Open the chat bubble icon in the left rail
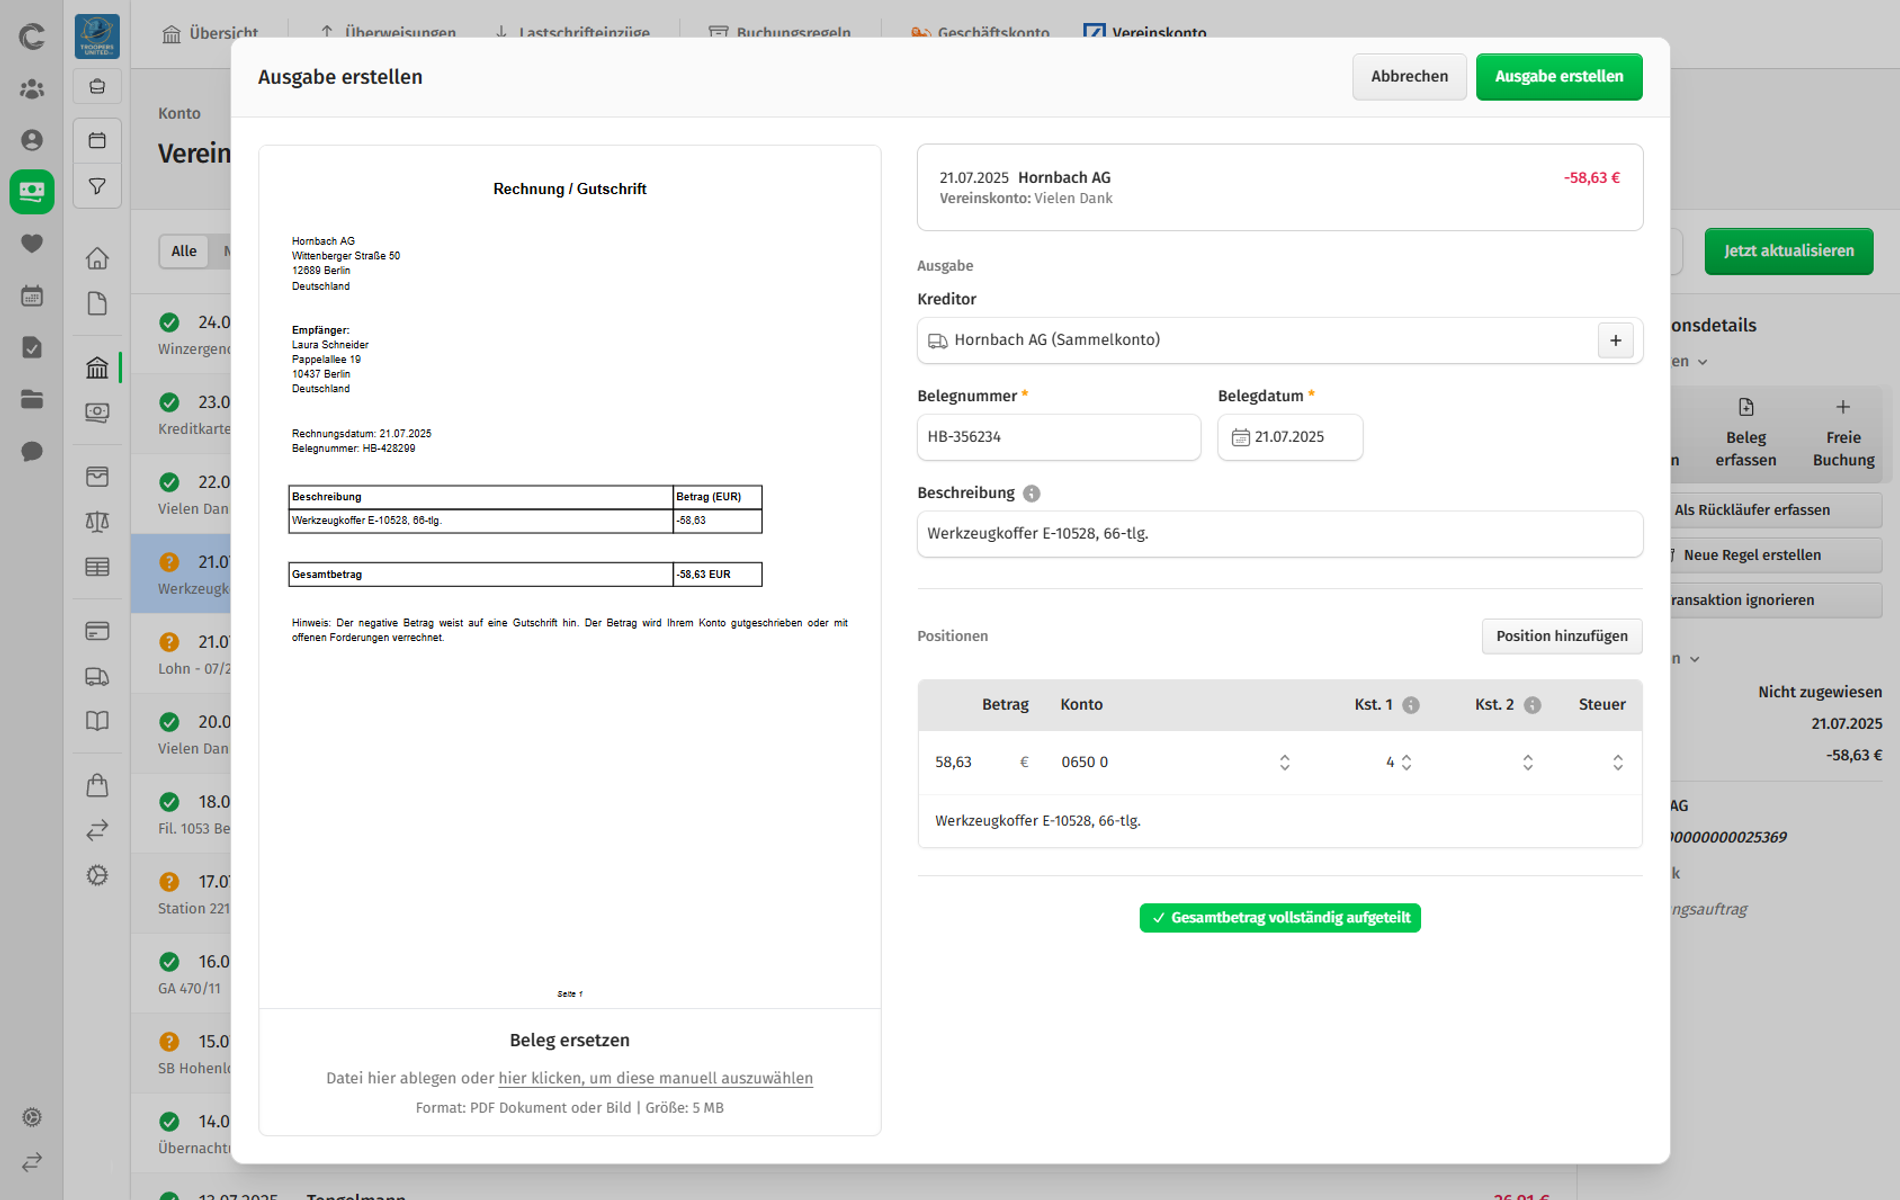This screenshot has width=1900, height=1200. coord(32,451)
